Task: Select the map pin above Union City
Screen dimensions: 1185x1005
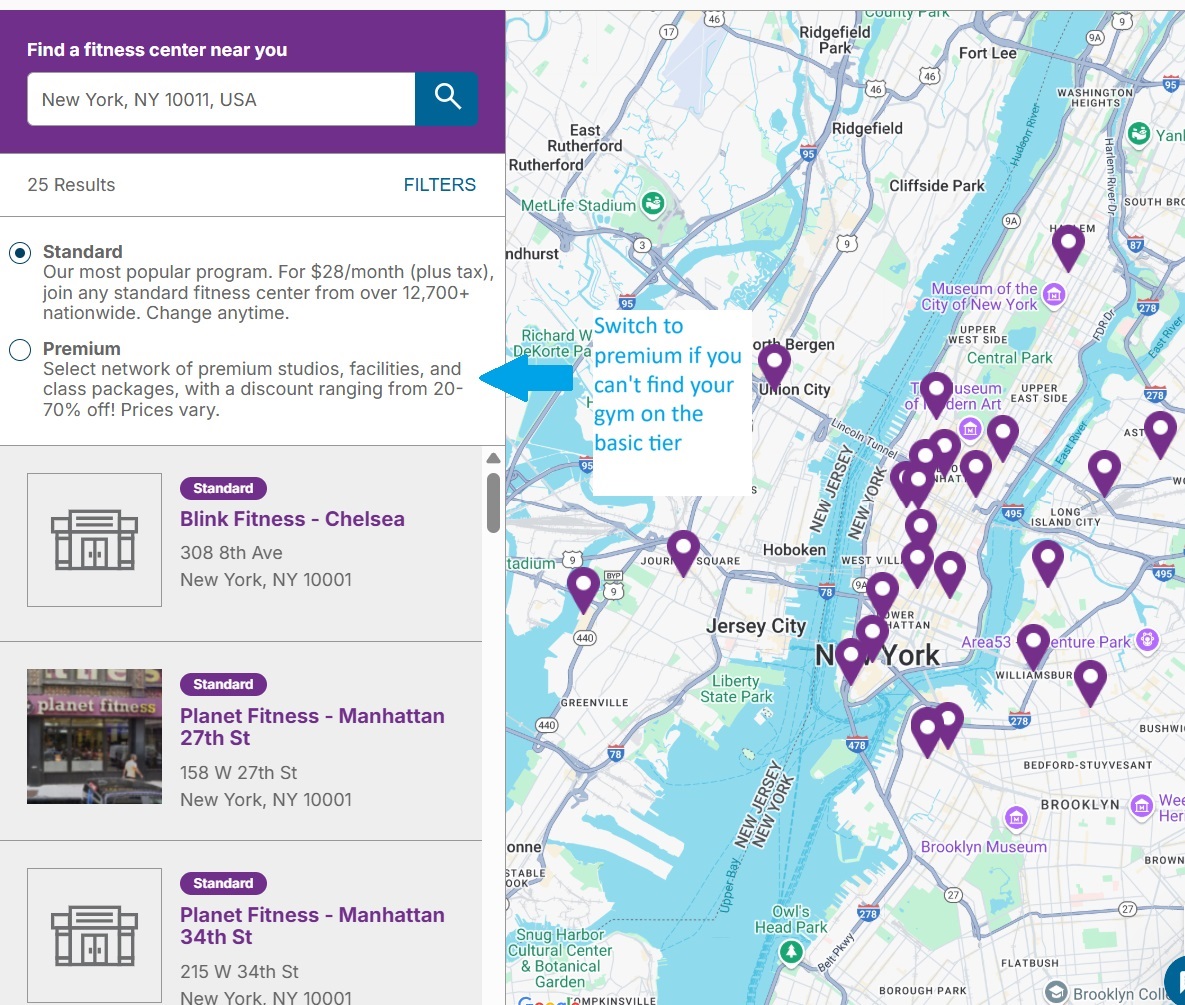Action: [774, 365]
